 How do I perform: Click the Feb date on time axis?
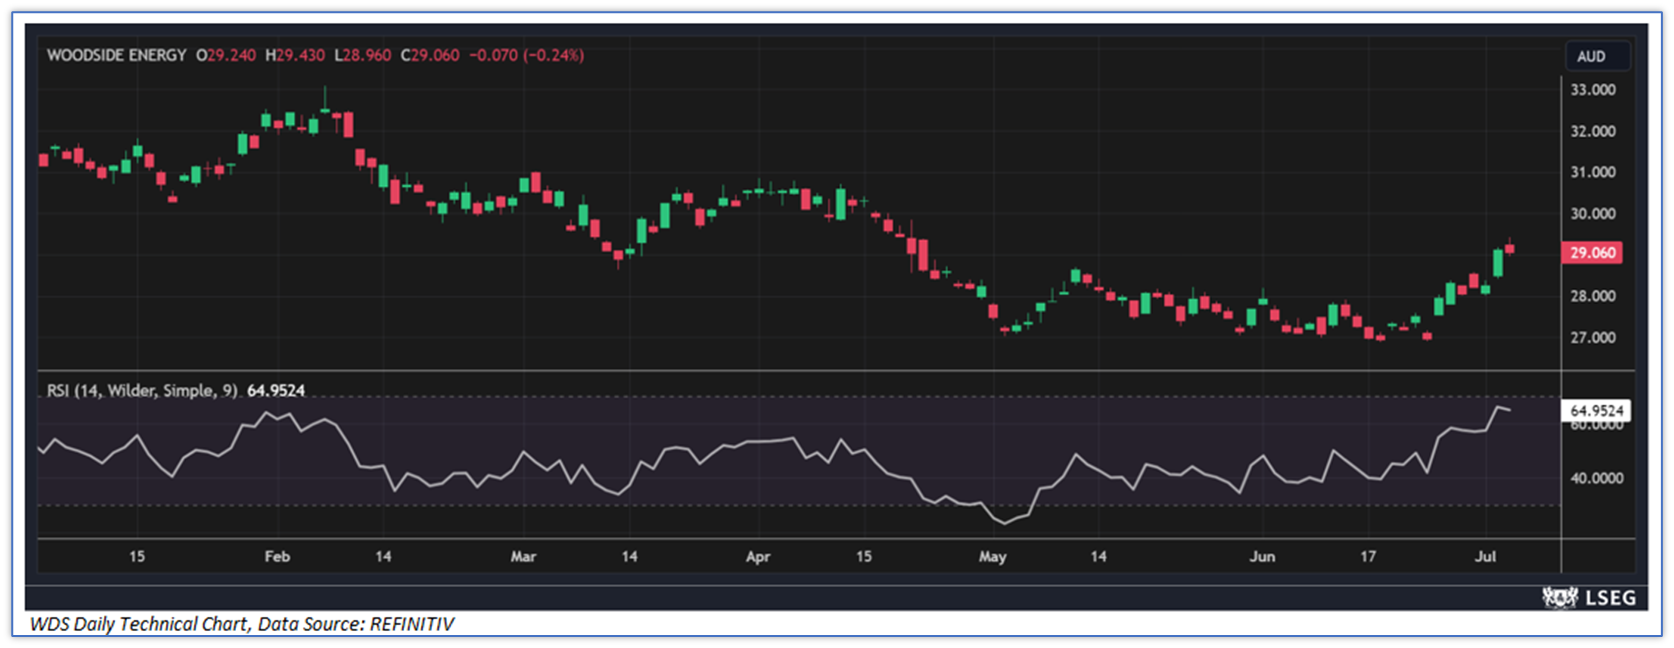[277, 556]
